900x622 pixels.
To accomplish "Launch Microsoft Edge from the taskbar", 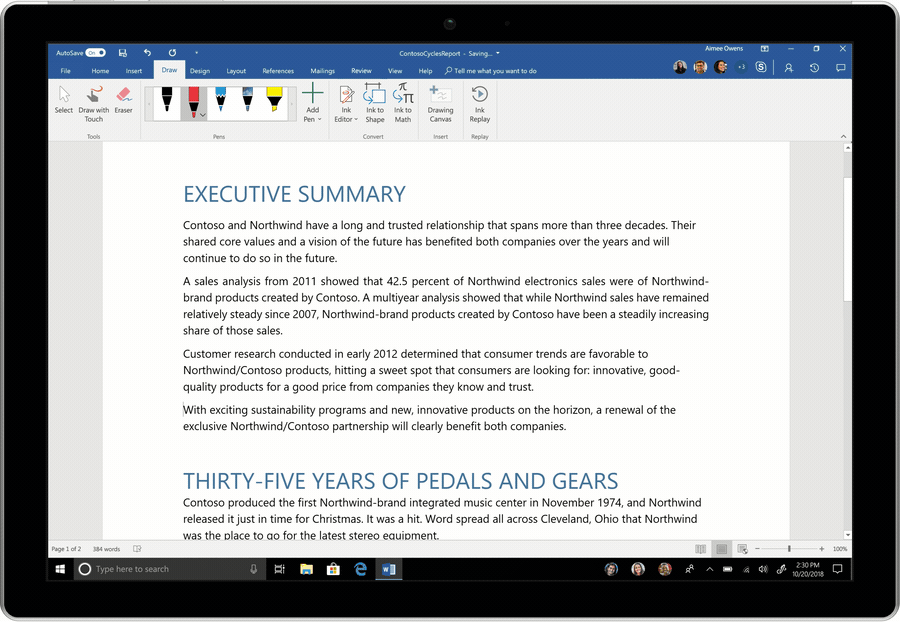I will [360, 569].
